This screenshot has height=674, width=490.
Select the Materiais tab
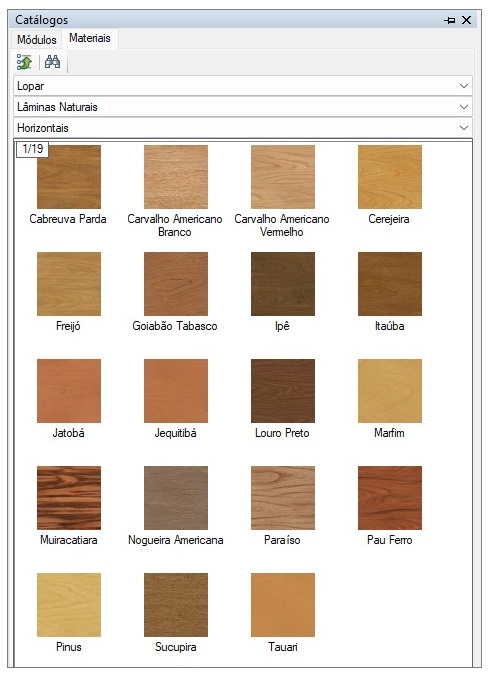click(90, 38)
